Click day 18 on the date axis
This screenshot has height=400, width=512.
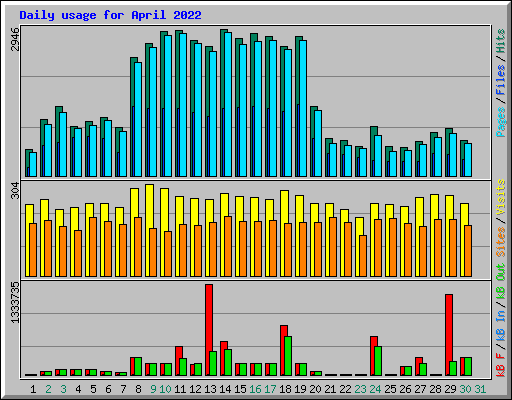tap(285, 389)
